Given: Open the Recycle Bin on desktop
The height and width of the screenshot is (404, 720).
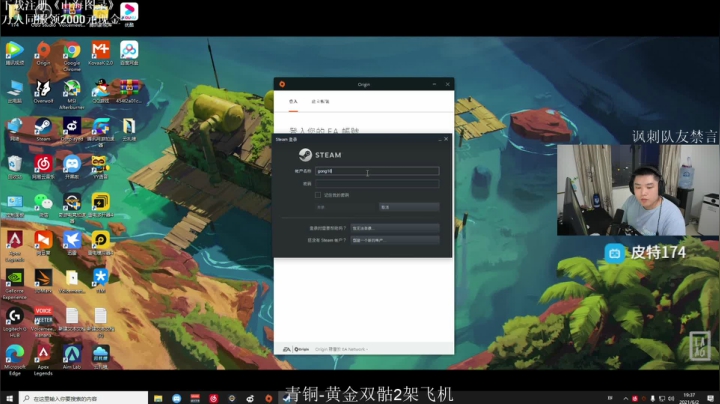Looking at the screenshot, I should pyautogui.click(x=15, y=167).
